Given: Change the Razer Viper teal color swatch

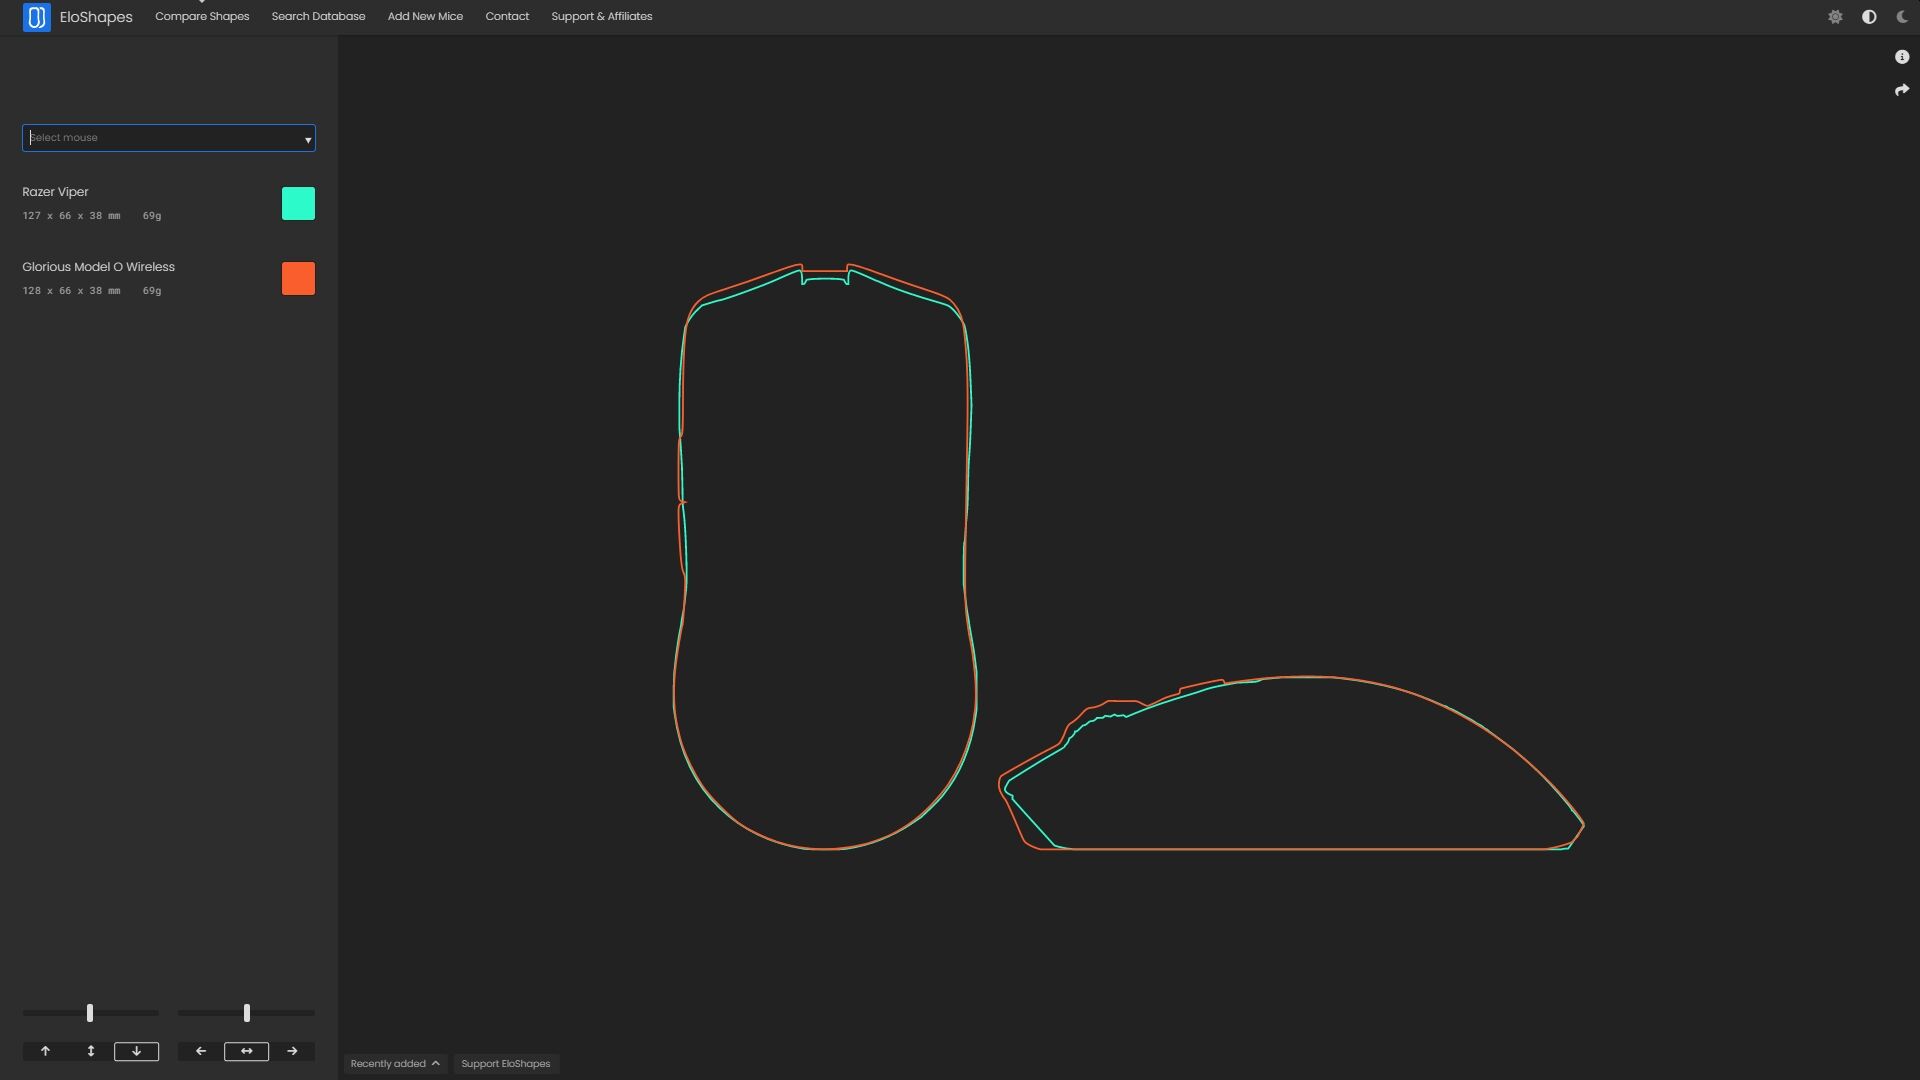Looking at the screenshot, I should [298, 204].
